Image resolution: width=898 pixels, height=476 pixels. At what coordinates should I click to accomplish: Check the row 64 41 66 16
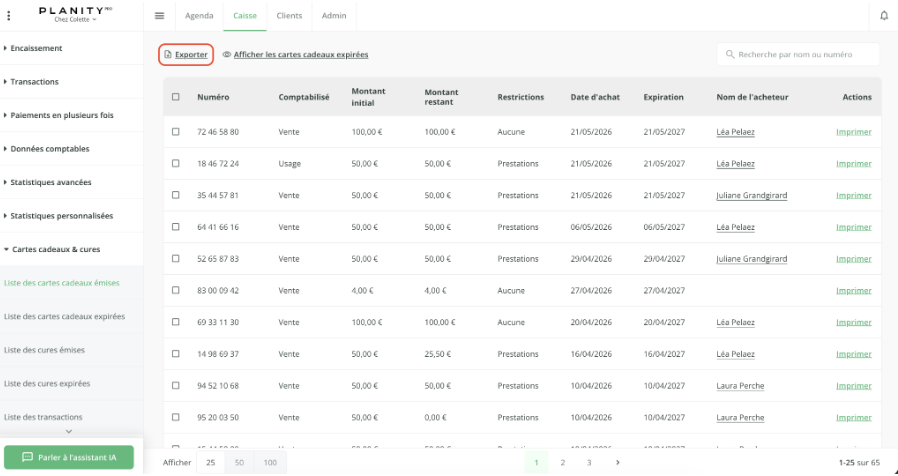tap(176, 227)
